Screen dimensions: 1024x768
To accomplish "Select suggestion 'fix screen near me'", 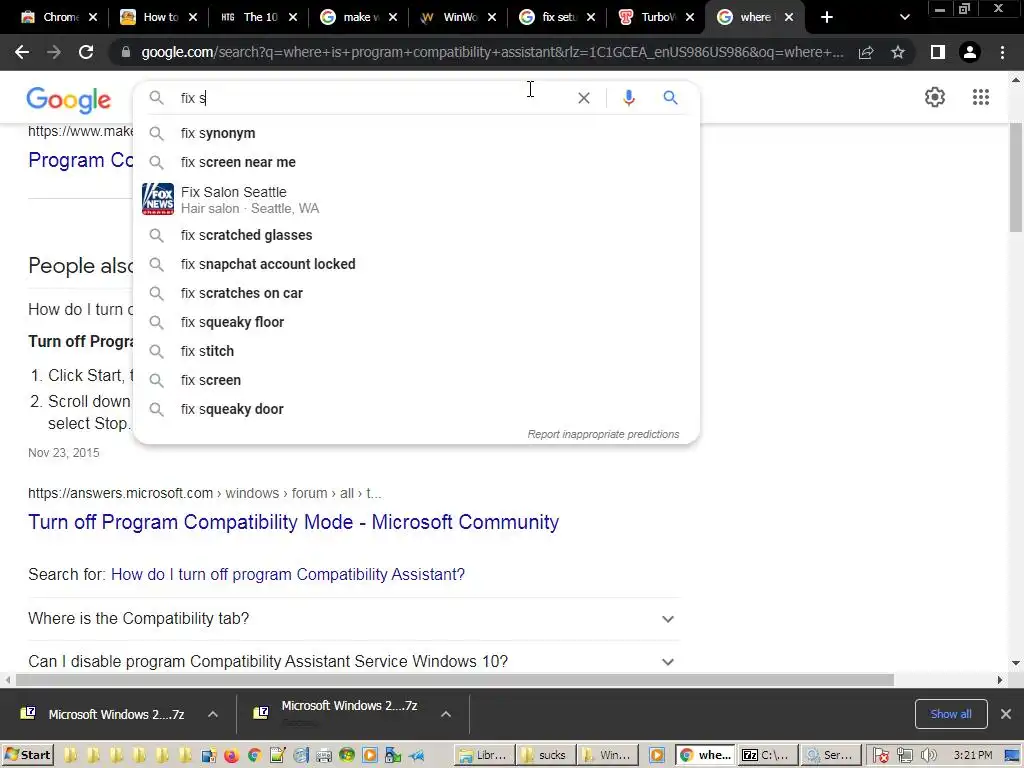I will point(417,162).
